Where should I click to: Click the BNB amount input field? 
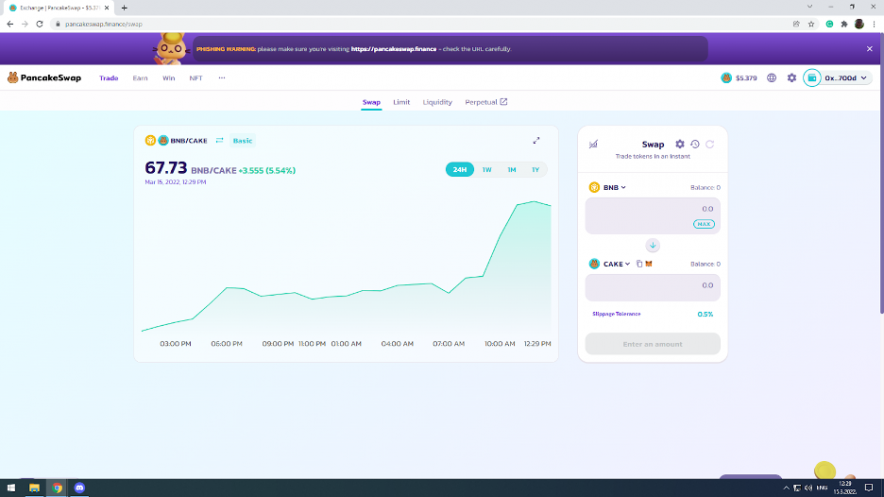[652, 209]
